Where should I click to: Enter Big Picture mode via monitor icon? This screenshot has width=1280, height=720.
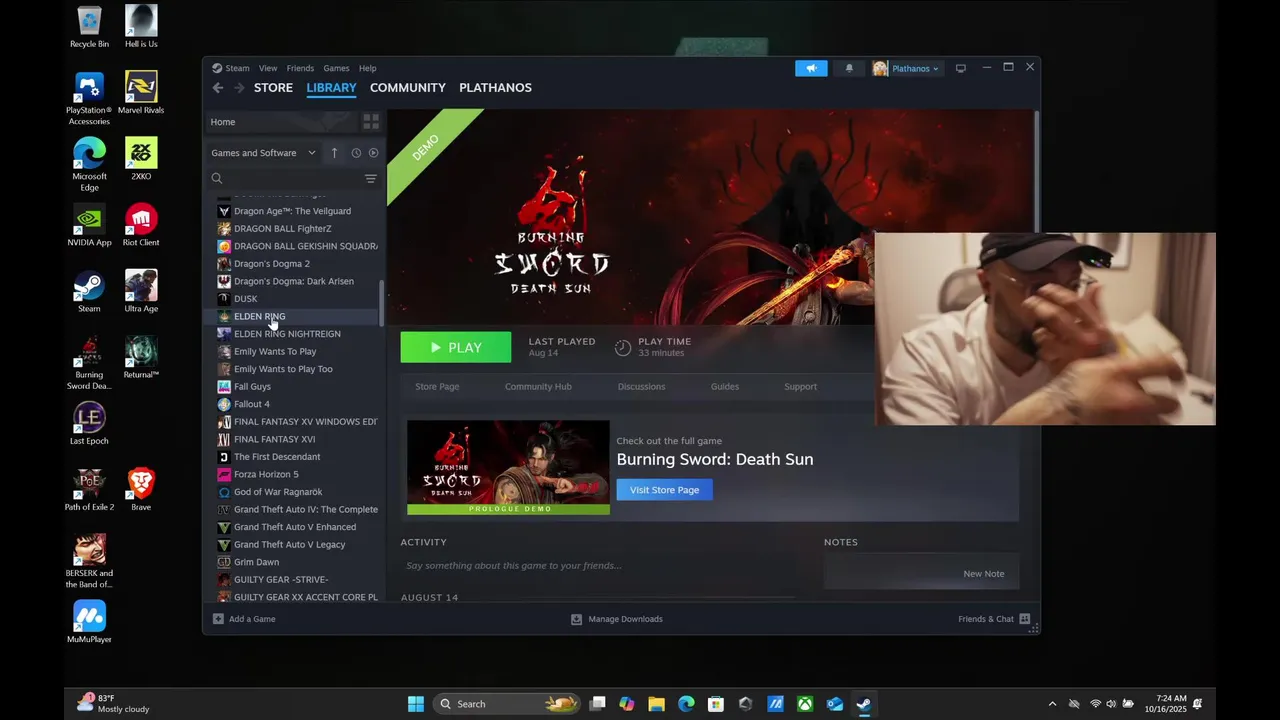pyautogui.click(x=961, y=68)
